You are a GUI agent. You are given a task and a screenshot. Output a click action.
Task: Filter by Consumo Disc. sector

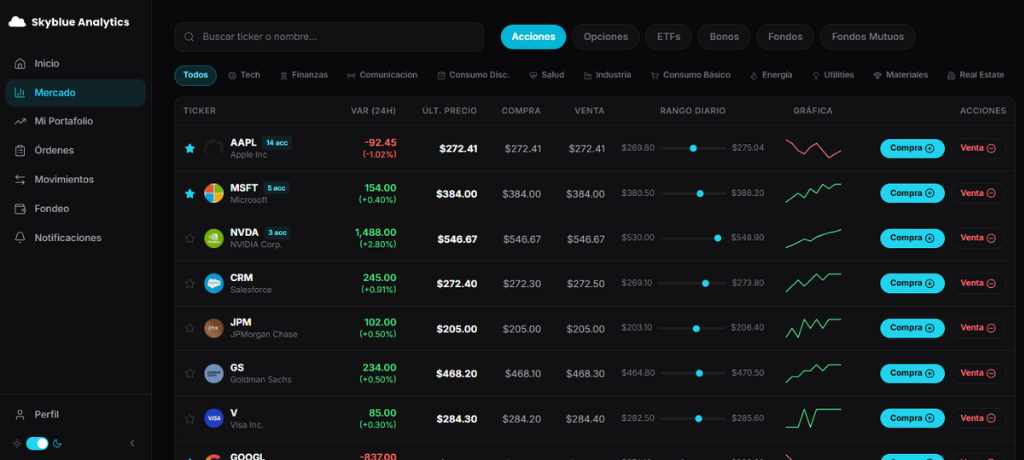[473, 75]
